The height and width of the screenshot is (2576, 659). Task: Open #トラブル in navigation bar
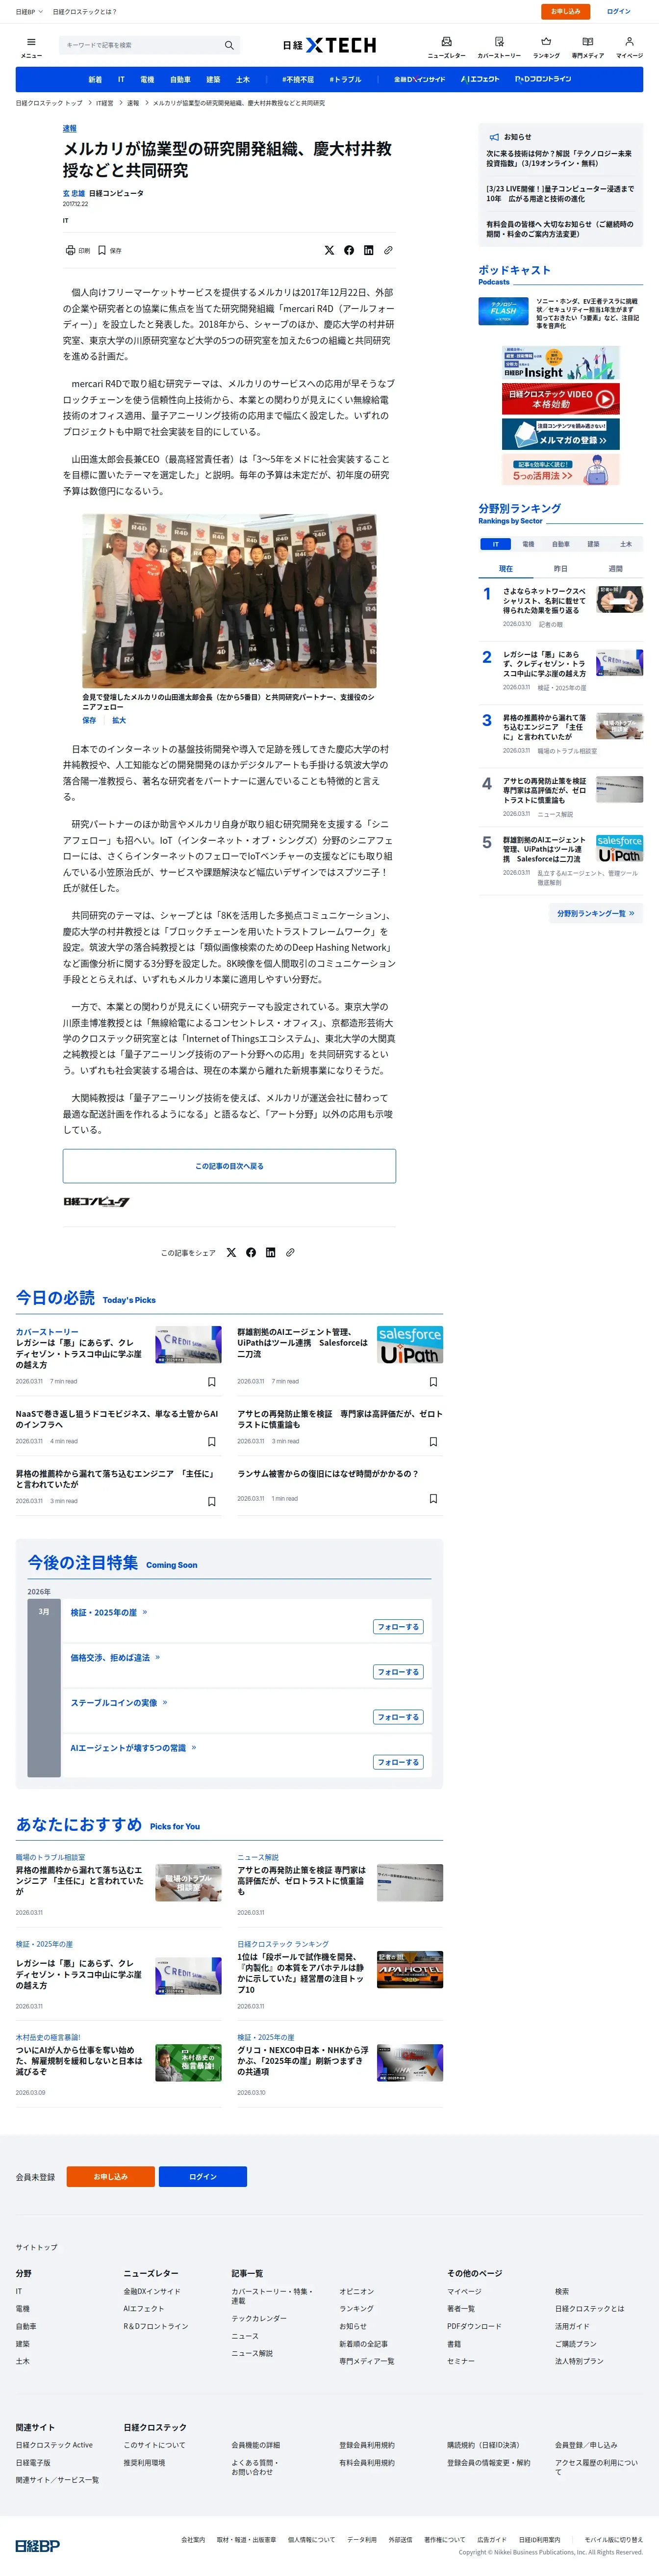tap(345, 79)
